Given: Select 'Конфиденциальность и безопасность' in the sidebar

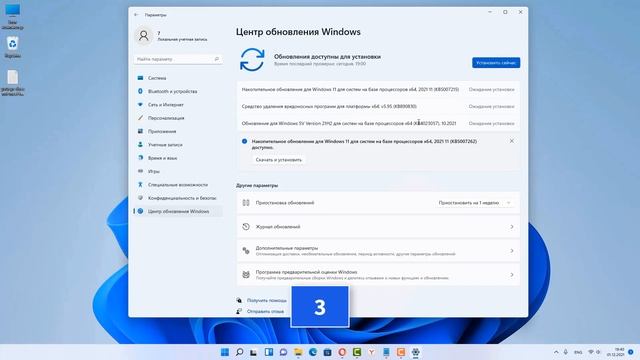Looking at the screenshot, I should tap(178, 198).
